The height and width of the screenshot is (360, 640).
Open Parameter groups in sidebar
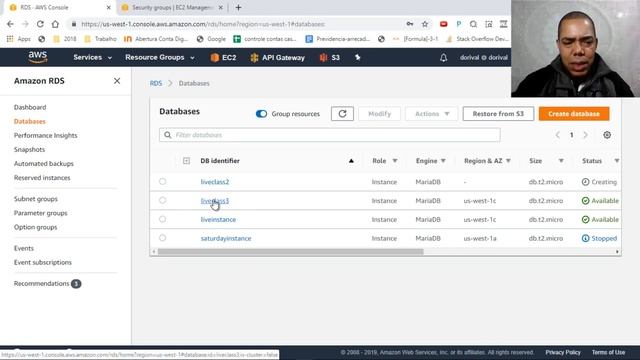[40, 213]
